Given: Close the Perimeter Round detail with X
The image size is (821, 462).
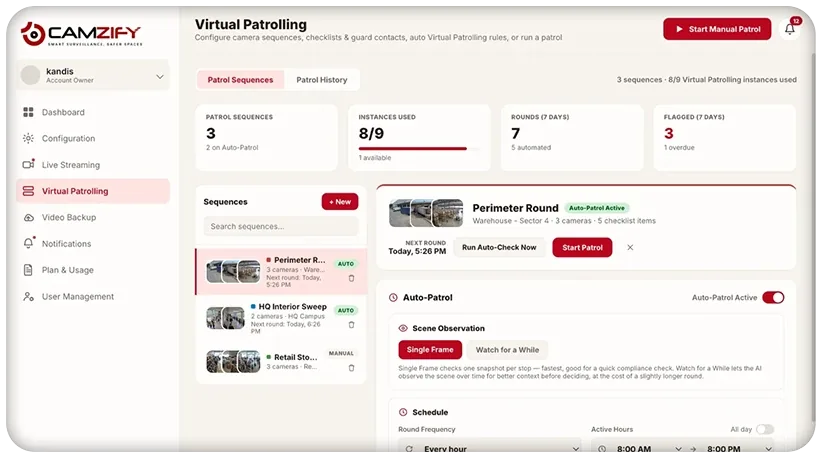Looking at the screenshot, I should pos(630,247).
